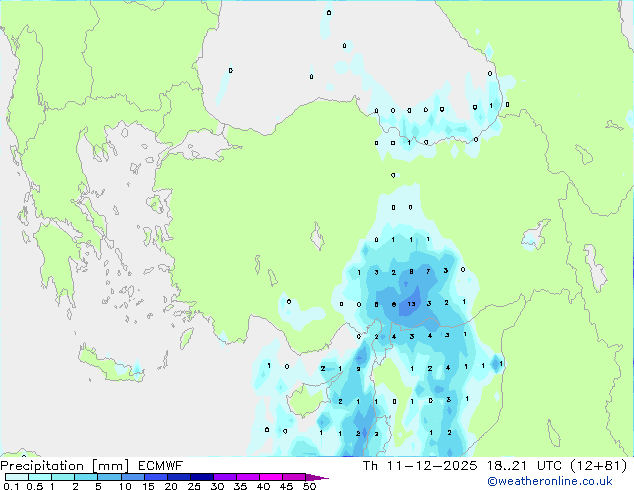Select the 10–15 mm legend color swatch

tap(132, 477)
